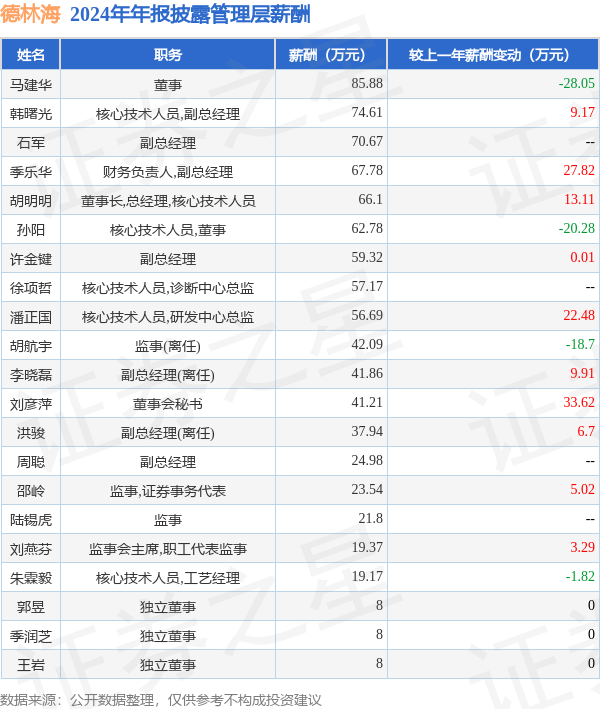Select the name 马建华
Image resolution: width=600 pixels, height=709 pixels.
click(31, 85)
